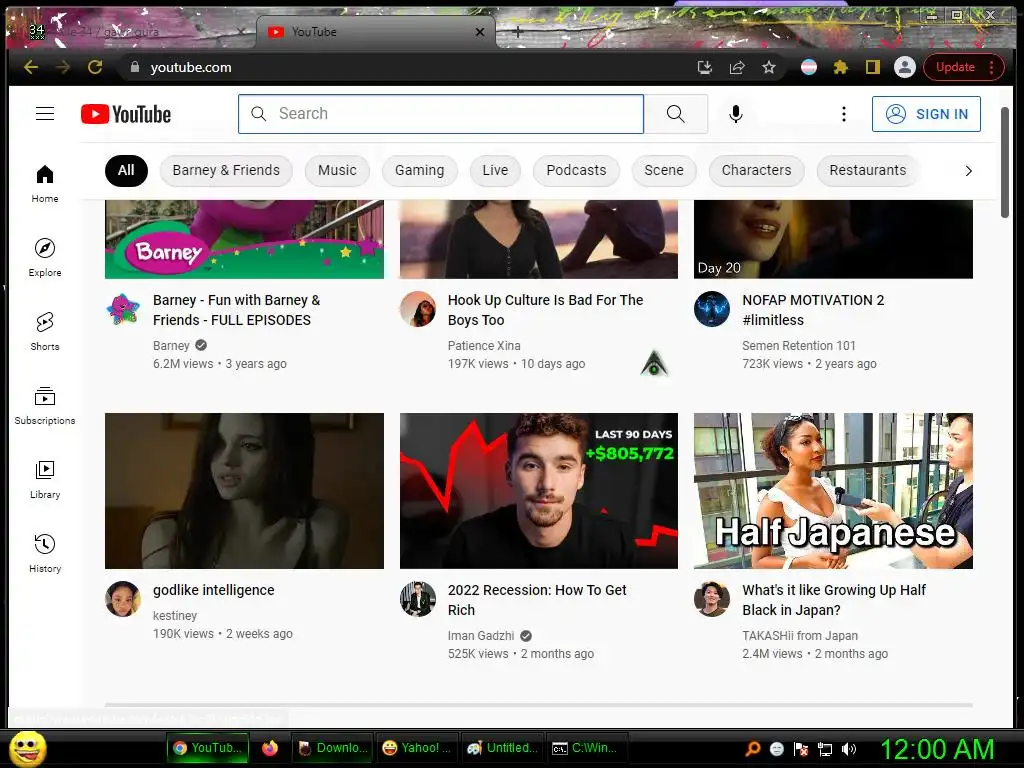The width and height of the screenshot is (1024, 768).
Task: Select the Scene chip
Action: tap(664, 170)
